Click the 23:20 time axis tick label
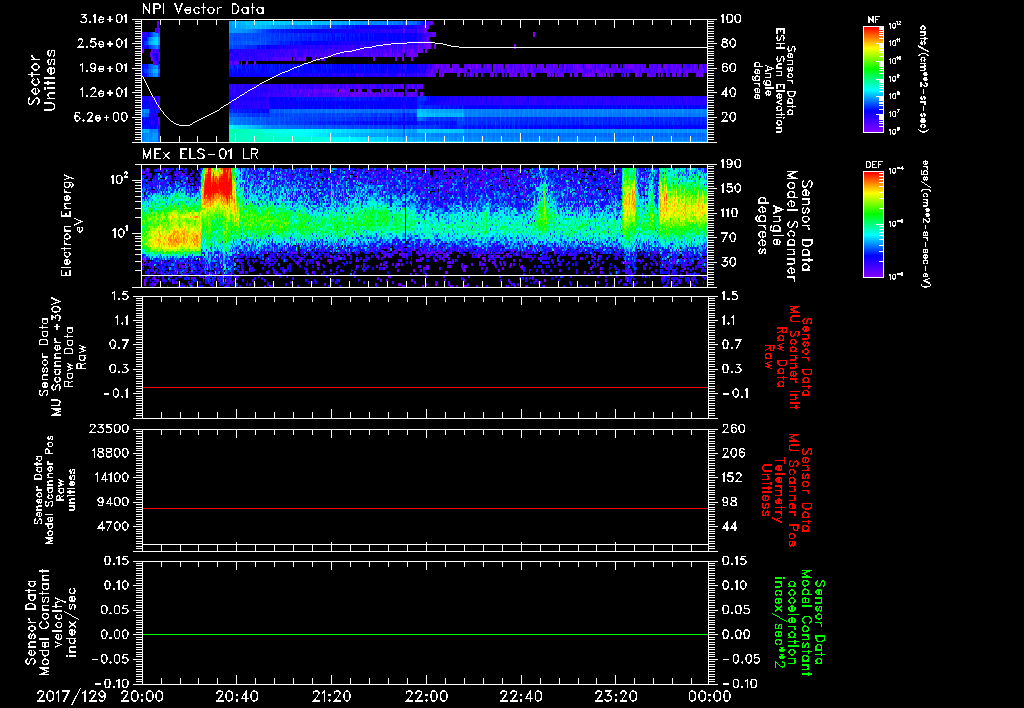The height and width of the screenshot is (708, 1024). 616,694
